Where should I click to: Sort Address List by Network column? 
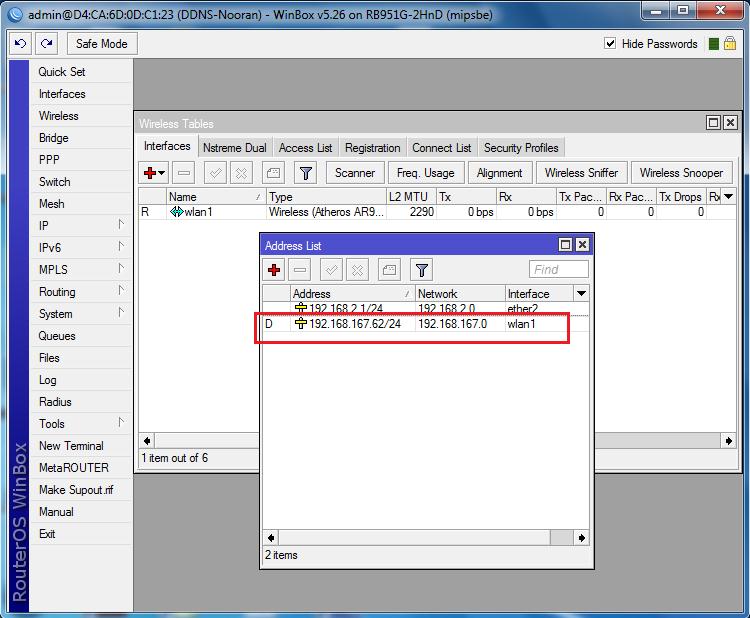click(460, 293)
